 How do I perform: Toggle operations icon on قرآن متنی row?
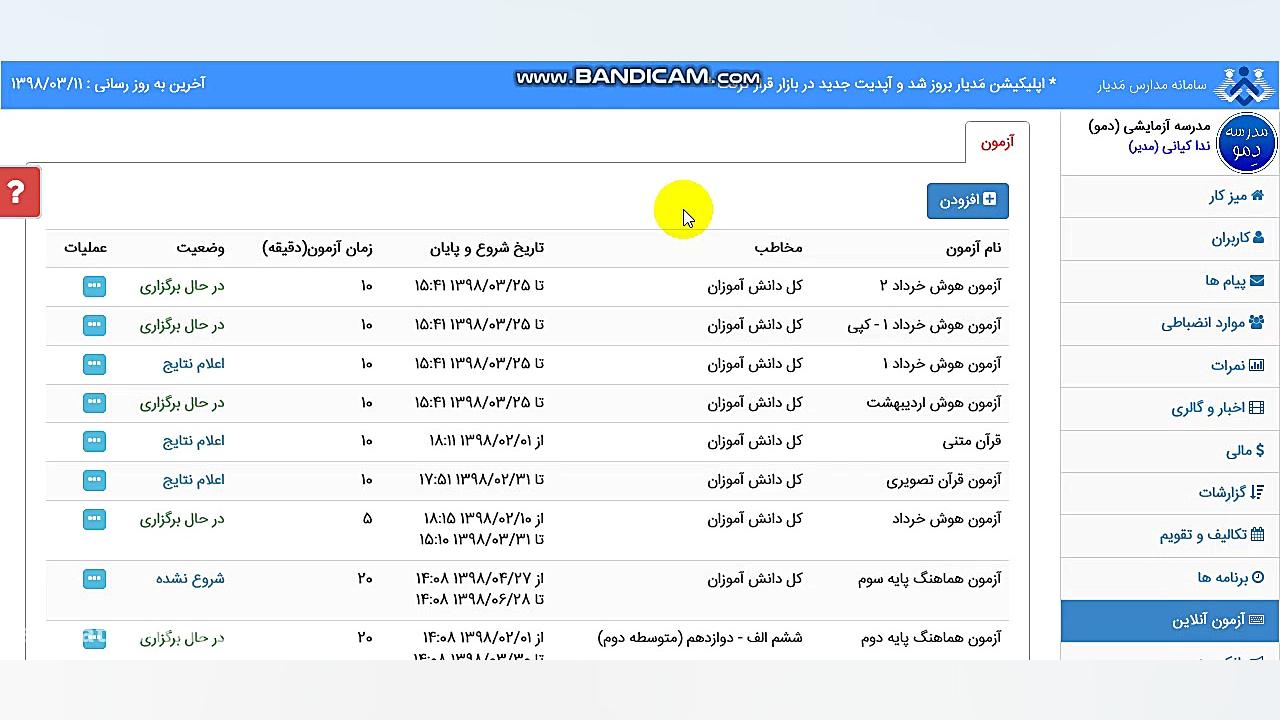pyautogui.click(x=94, y=441)
